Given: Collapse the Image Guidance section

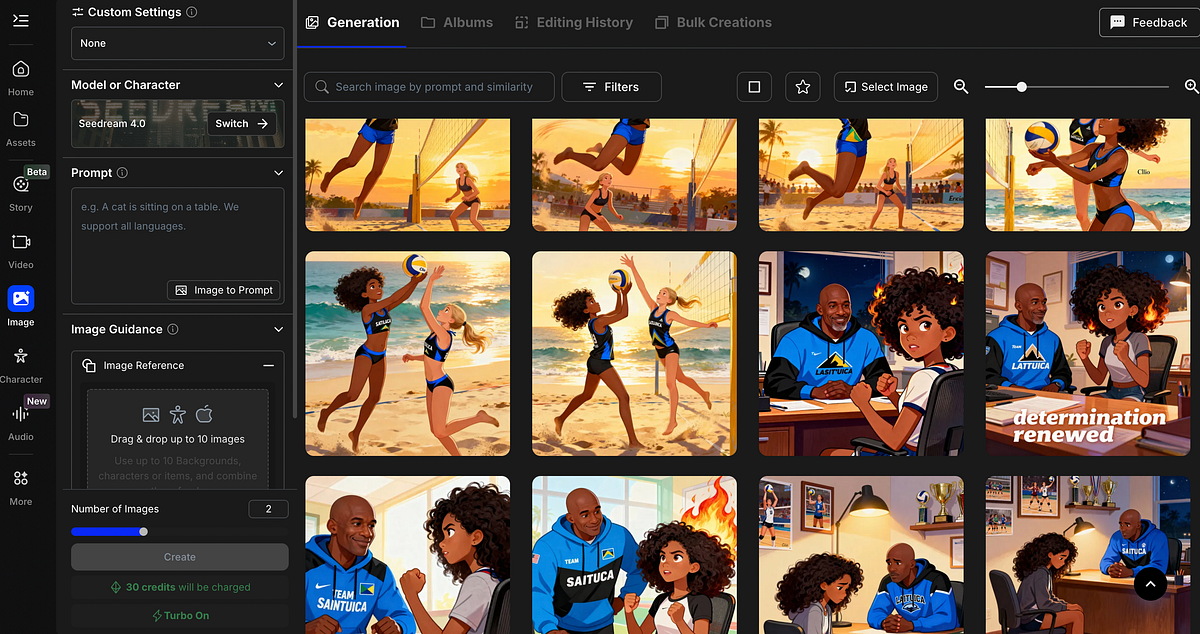Looking at the screenshot, I should pos(278,329).
